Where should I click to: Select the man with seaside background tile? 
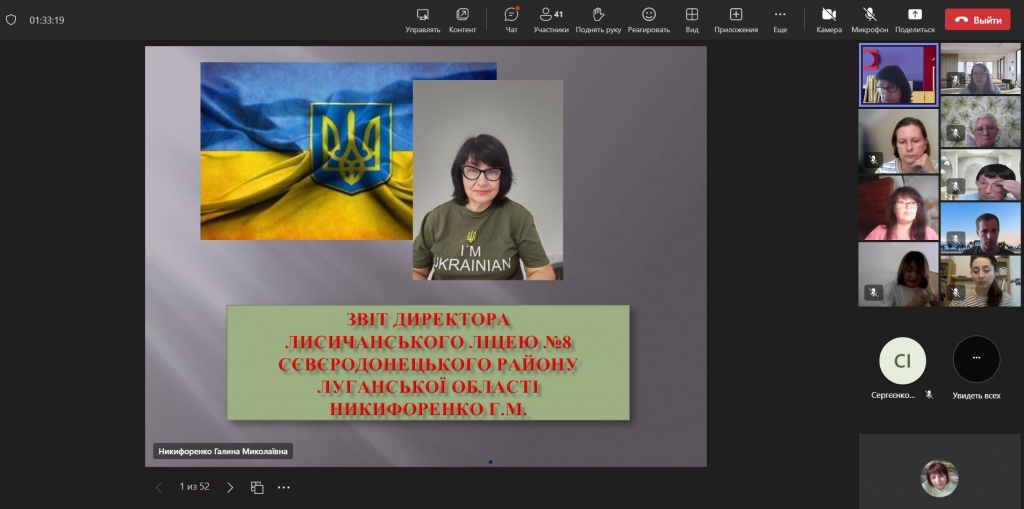[980, 227]
